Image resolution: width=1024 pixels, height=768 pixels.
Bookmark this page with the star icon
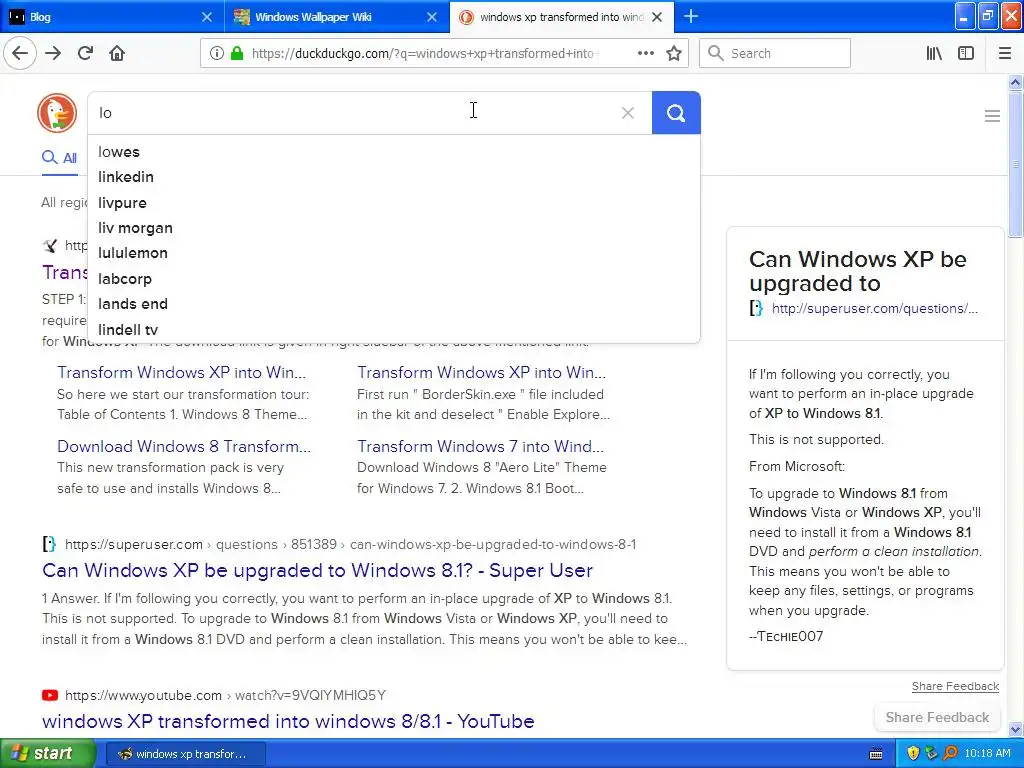point(674,53)
